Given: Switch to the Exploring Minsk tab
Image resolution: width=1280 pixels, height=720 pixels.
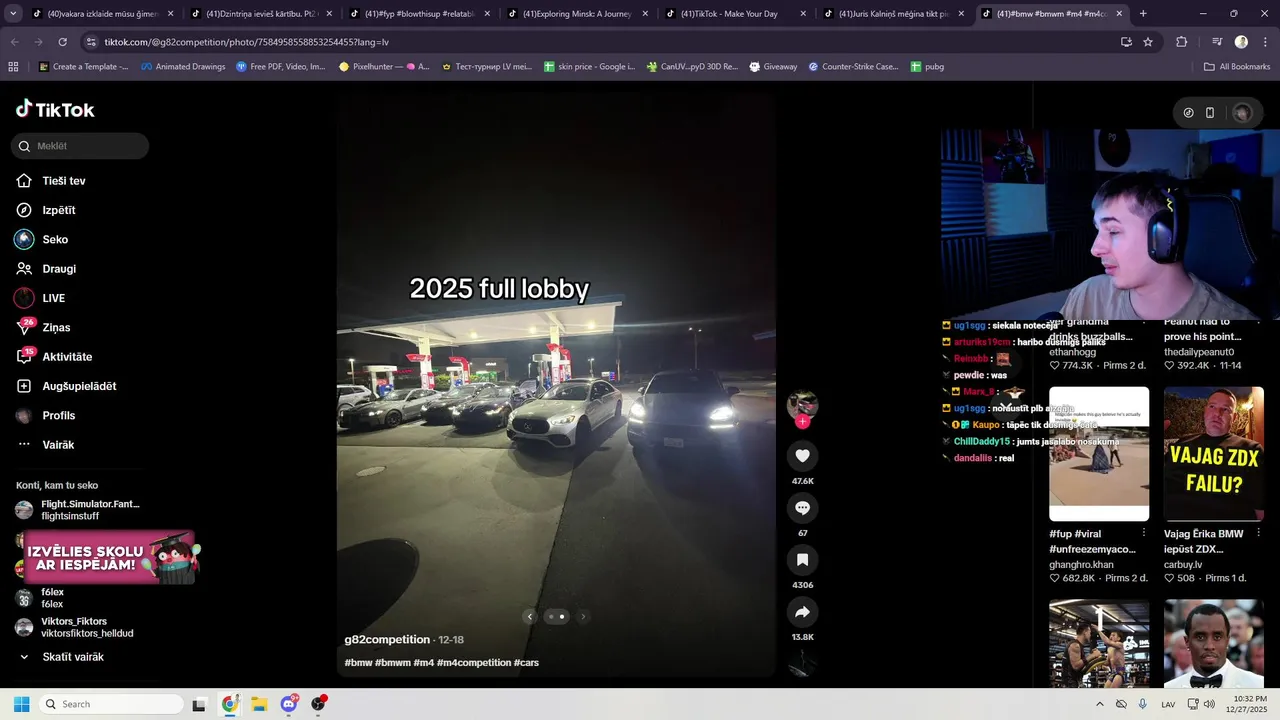Looking at the screenshot, I should pos(577,14).
